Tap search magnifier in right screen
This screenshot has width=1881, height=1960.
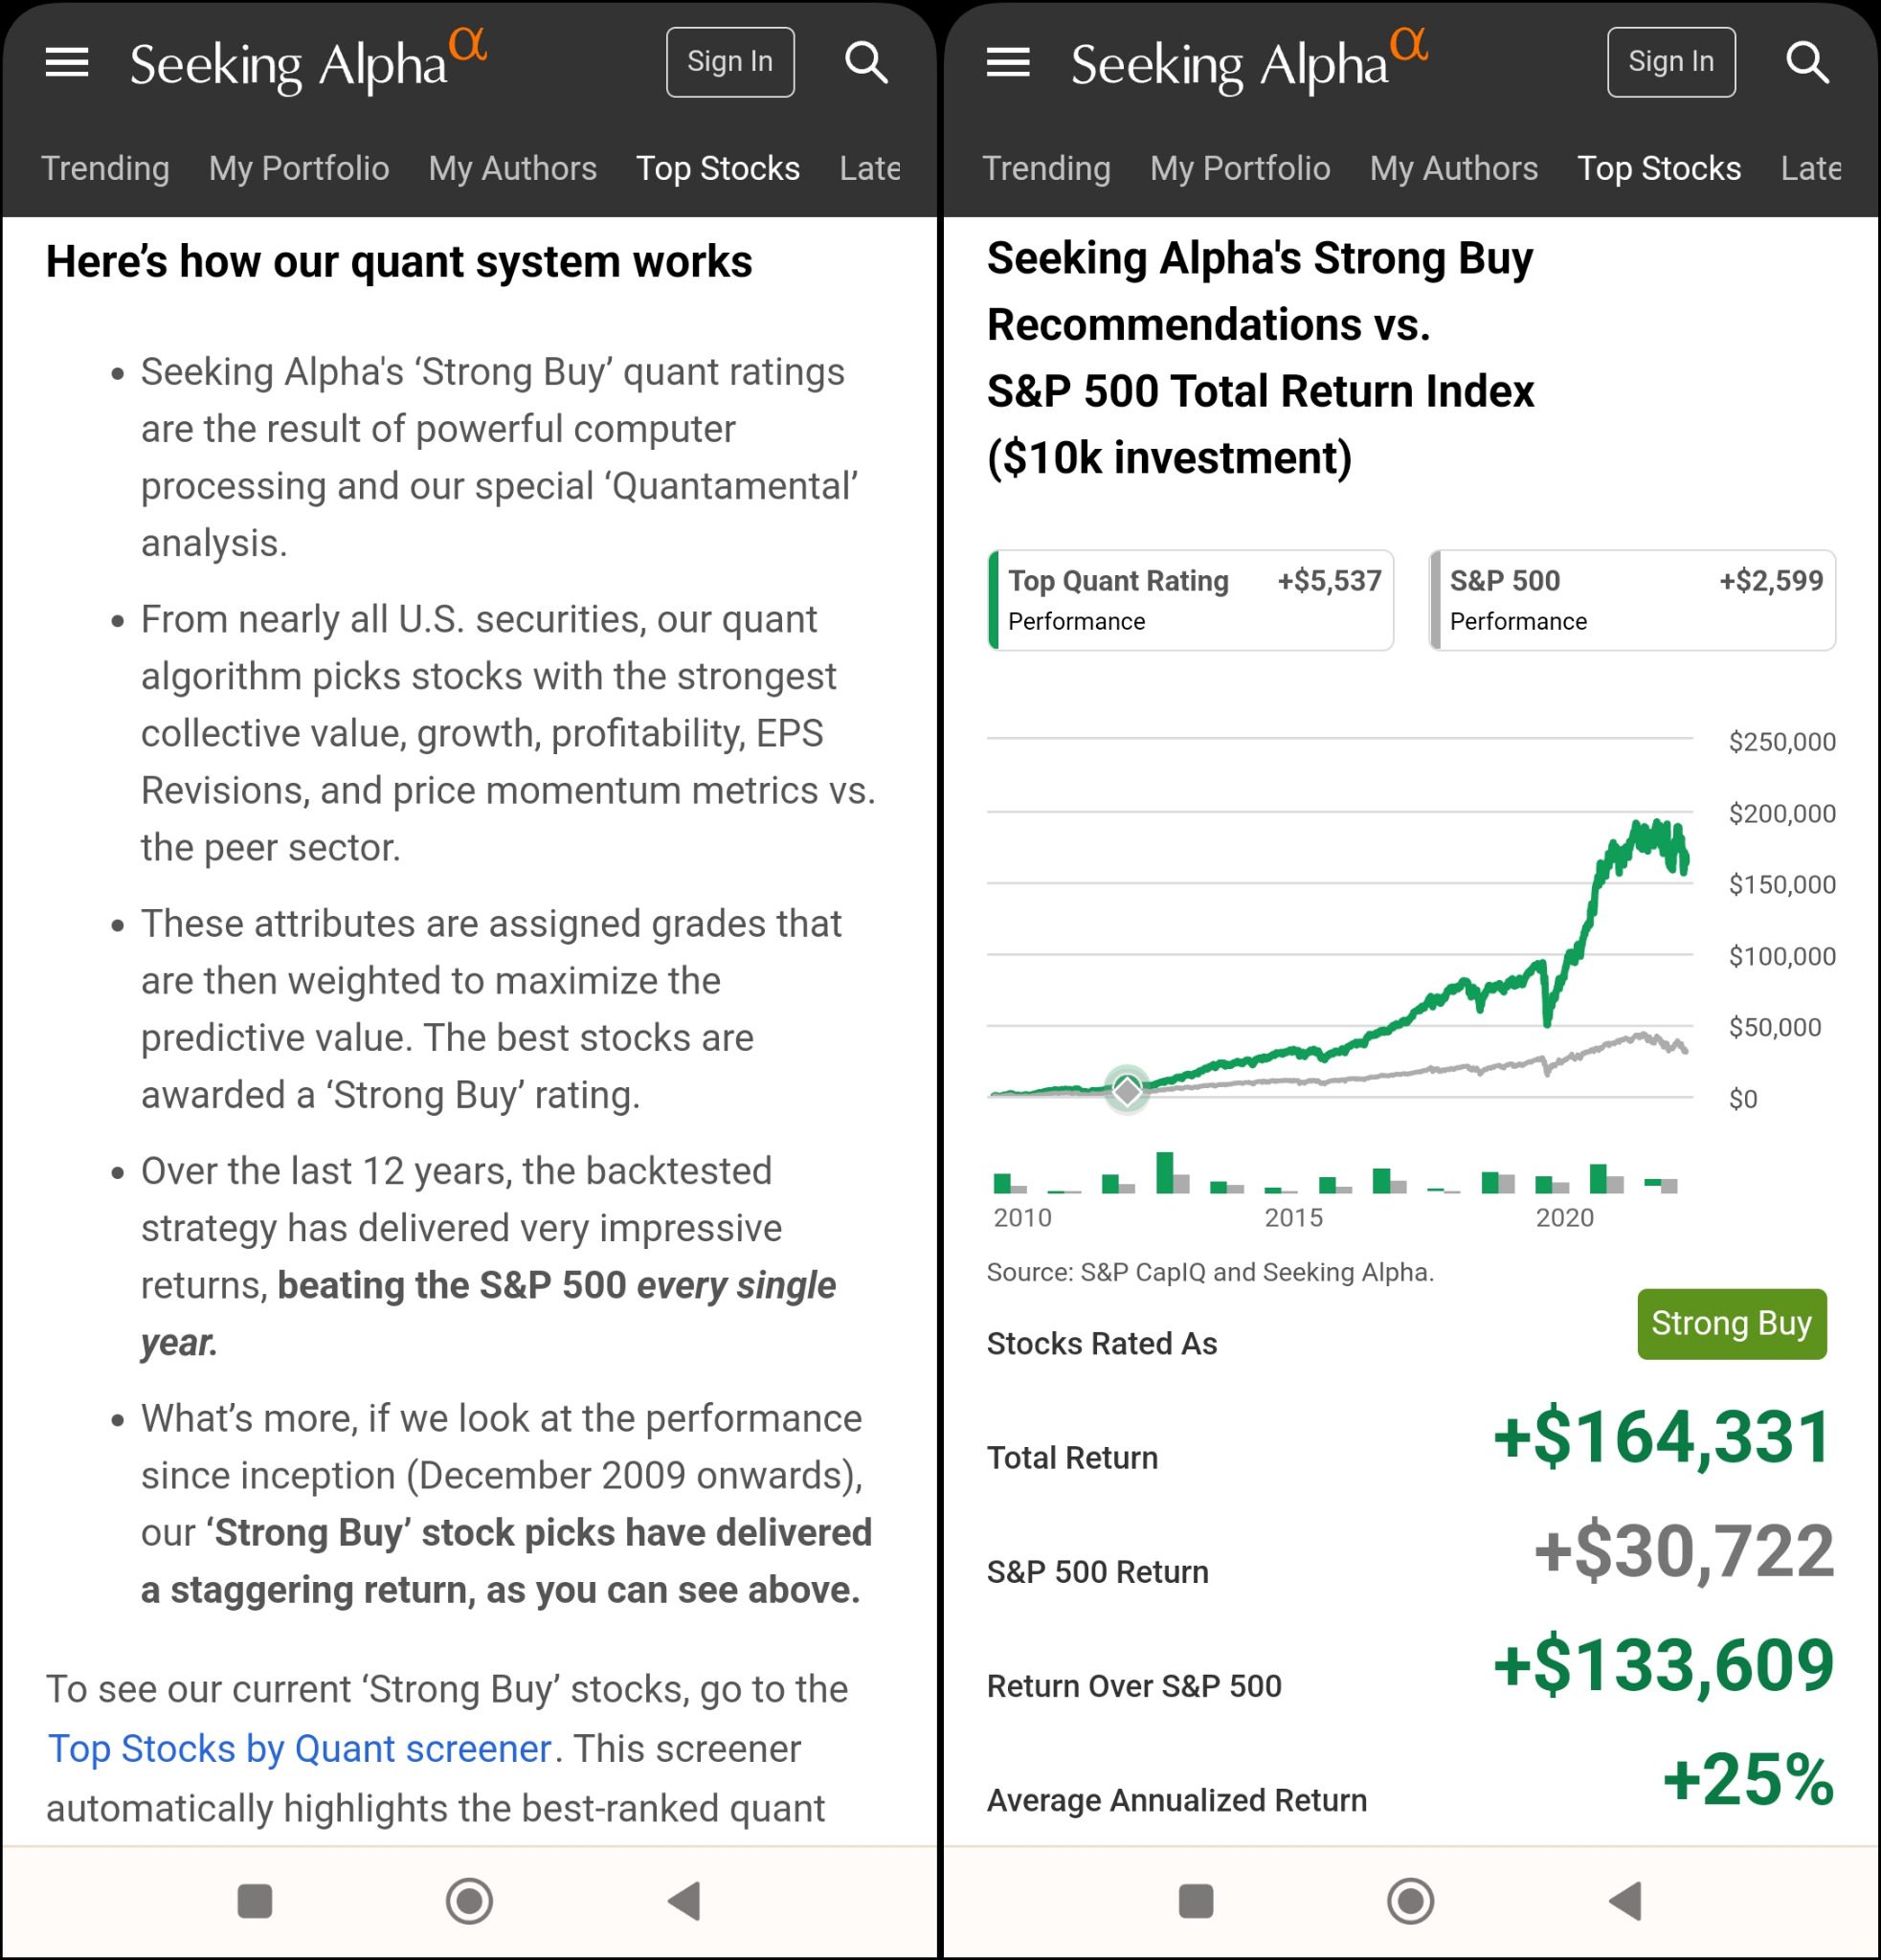1807,62
